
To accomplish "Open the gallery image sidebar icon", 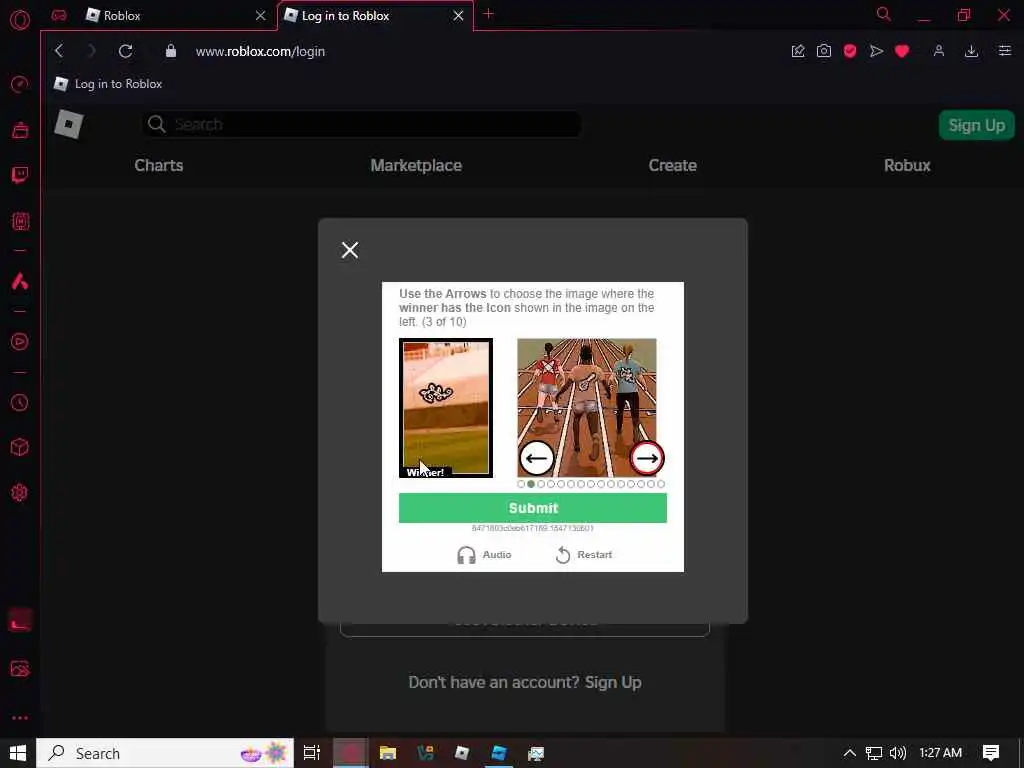I will (20, 669).
